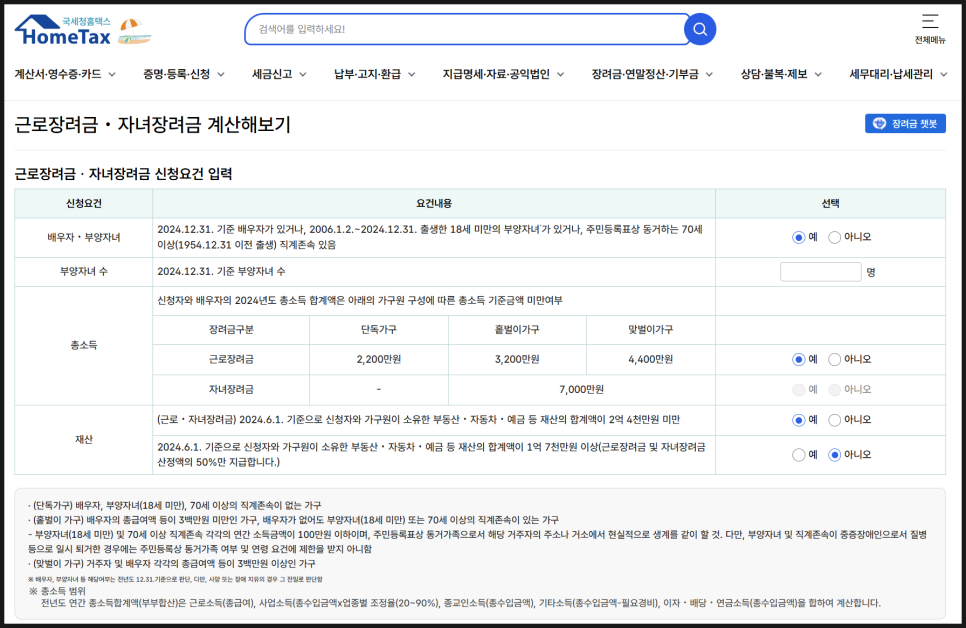Expand chevron next to 세무대리·납세관리

943,75
